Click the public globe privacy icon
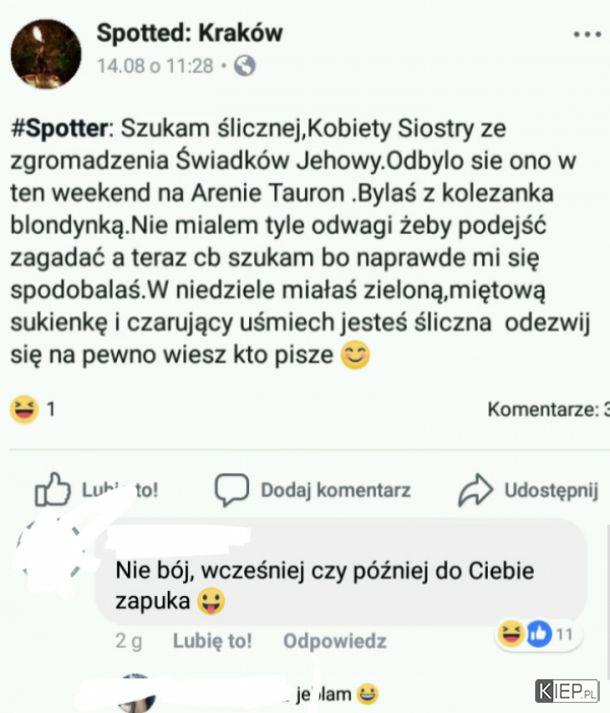 [245, 66]
